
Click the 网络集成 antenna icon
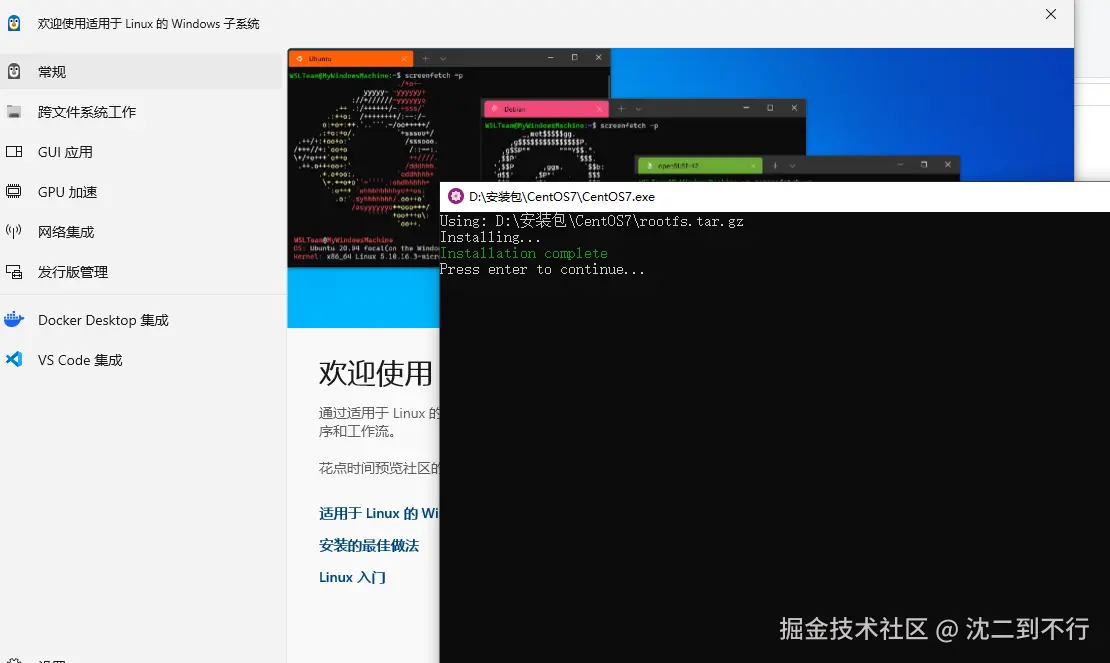pyautogui.click(x=13, y=231)
